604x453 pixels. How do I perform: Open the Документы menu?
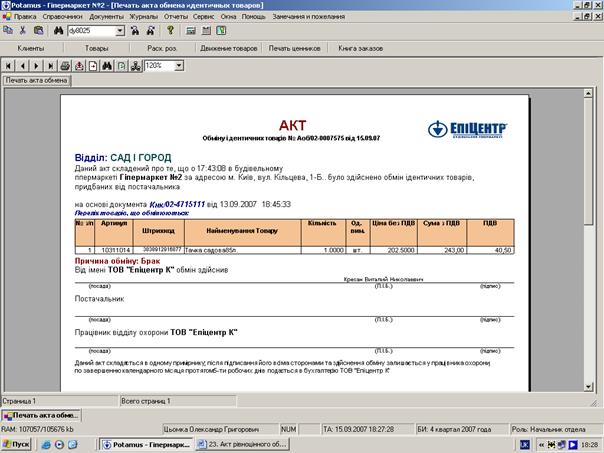(x=106, y=17)
